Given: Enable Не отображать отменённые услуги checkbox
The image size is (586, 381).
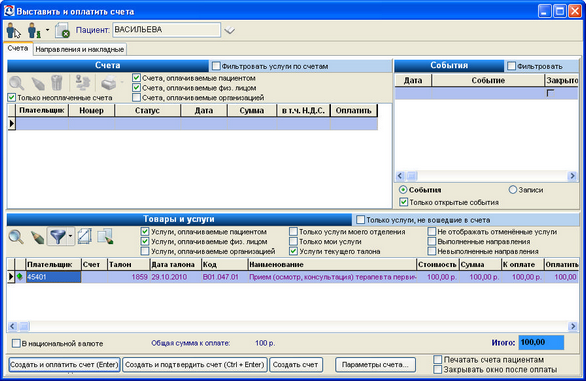Looking at the screenshot, I should [432, 232].
